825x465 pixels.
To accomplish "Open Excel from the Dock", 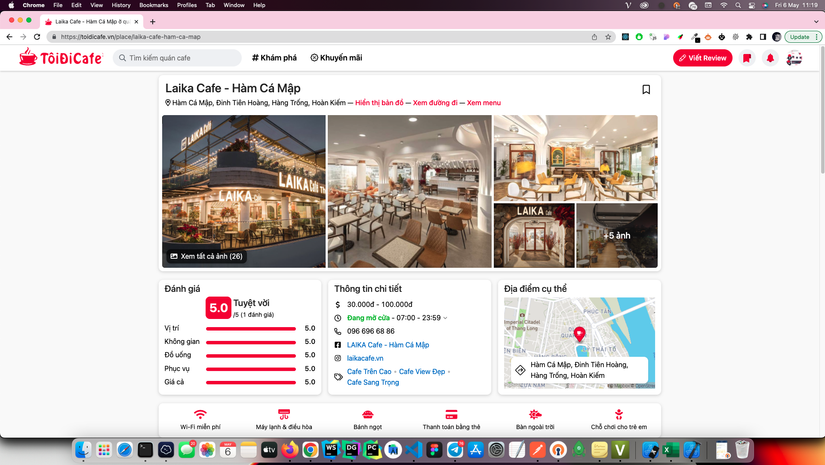I will [x=671, y=450].
